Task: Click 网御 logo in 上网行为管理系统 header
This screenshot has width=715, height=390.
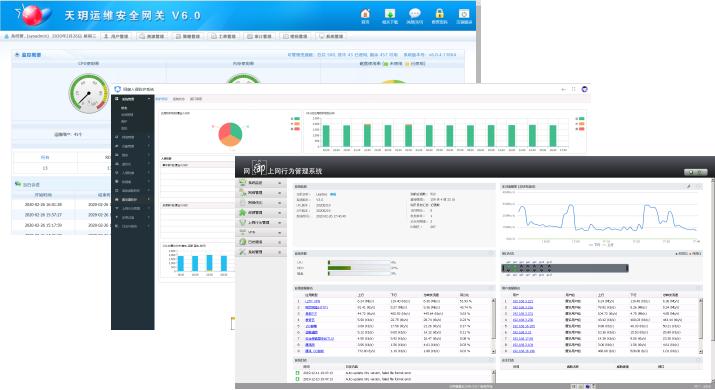Action: (254, 168)
